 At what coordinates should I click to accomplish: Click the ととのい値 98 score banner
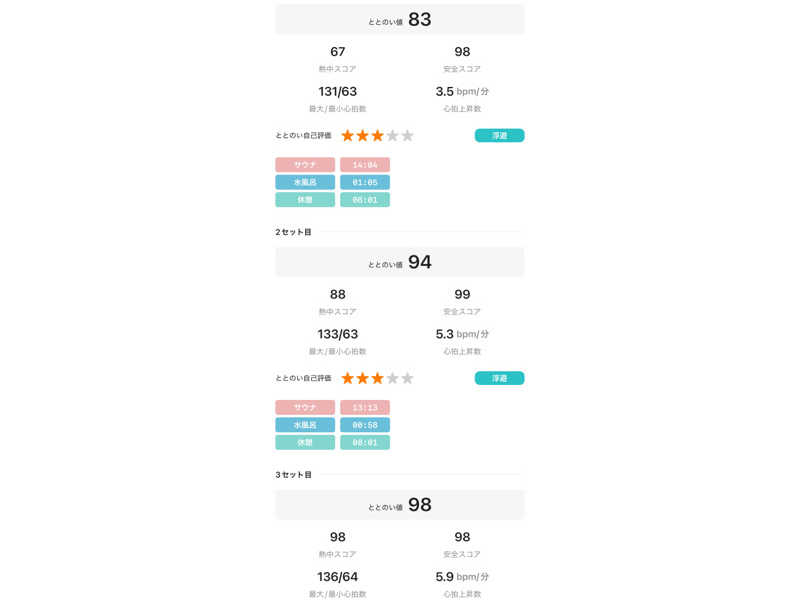(x=400, y=505)
